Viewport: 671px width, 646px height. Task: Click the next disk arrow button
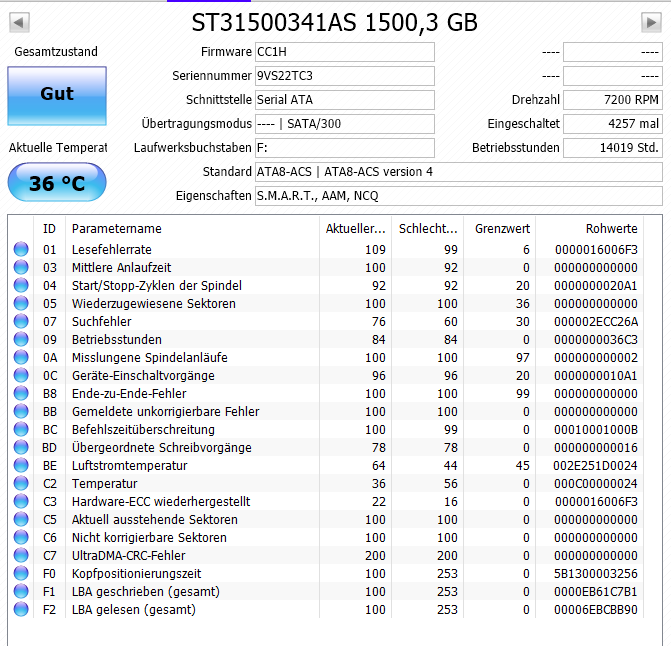tap(651, 22)
